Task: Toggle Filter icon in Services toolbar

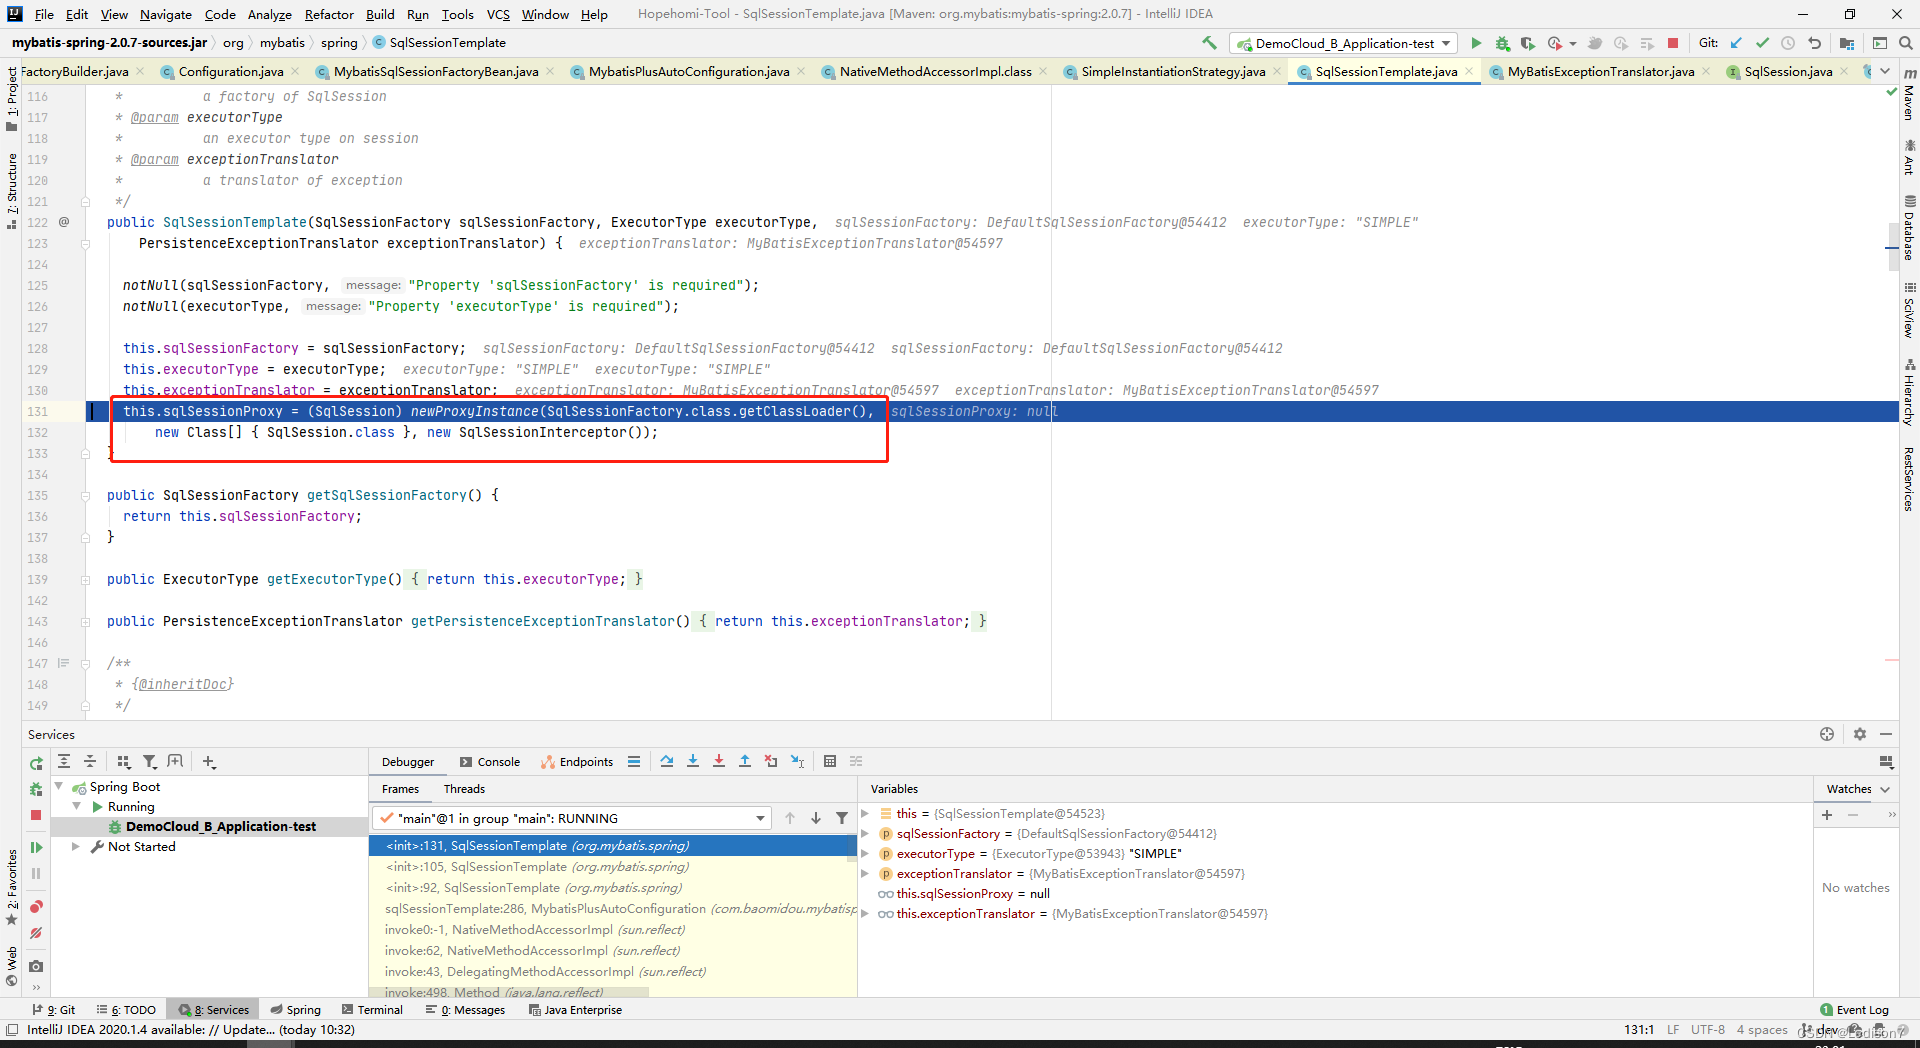Action: 150,761
